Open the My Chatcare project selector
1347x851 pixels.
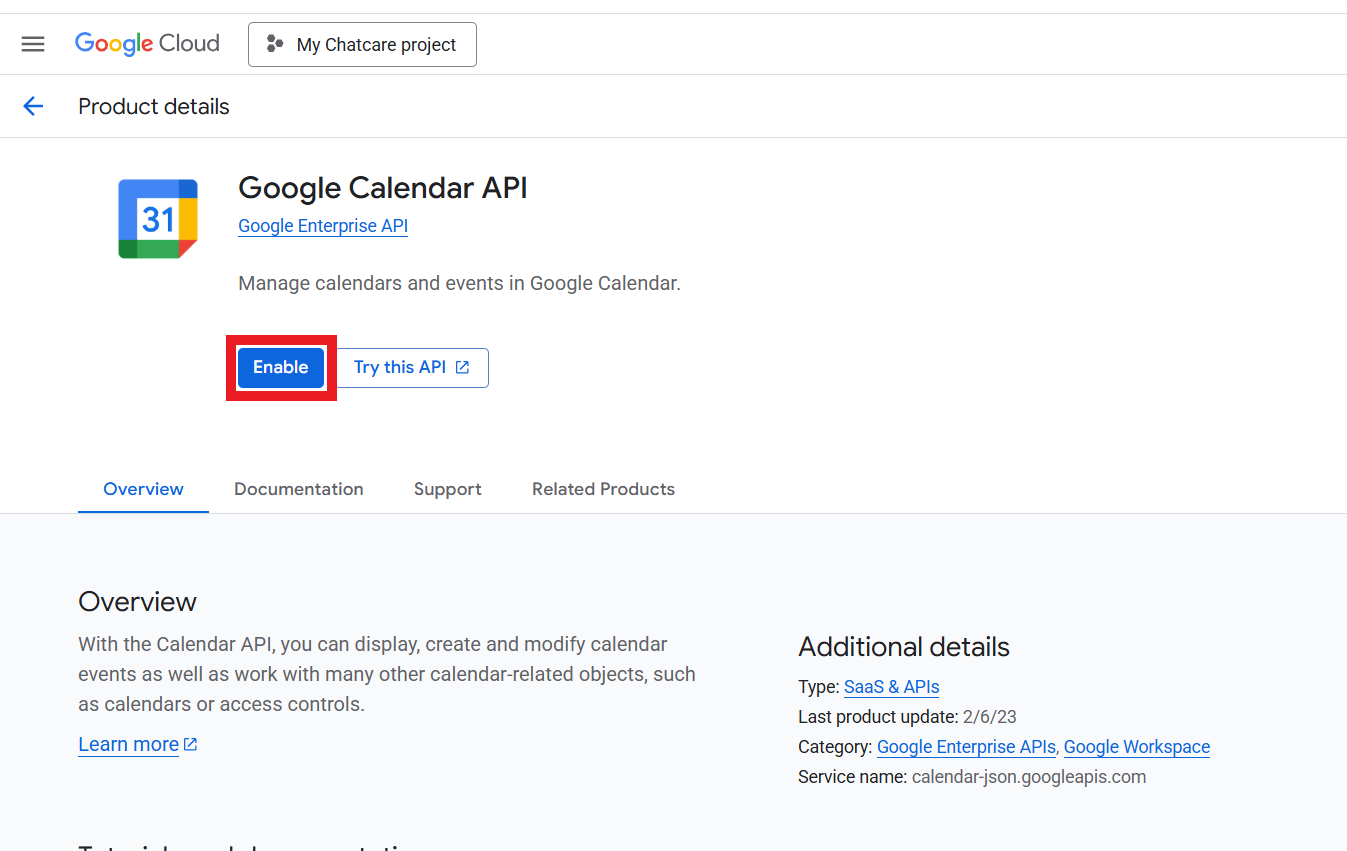[x=362, y=45]
